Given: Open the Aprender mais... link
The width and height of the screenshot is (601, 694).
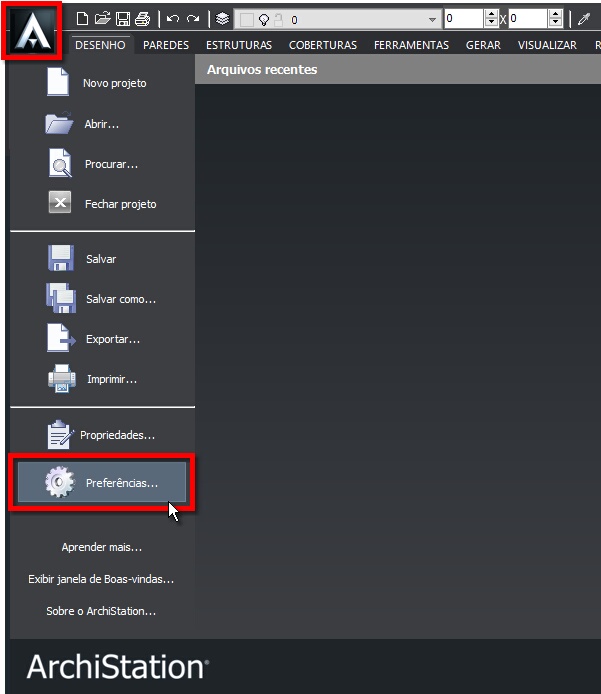Looking at the screenshot, I should (x=102, y=547).
